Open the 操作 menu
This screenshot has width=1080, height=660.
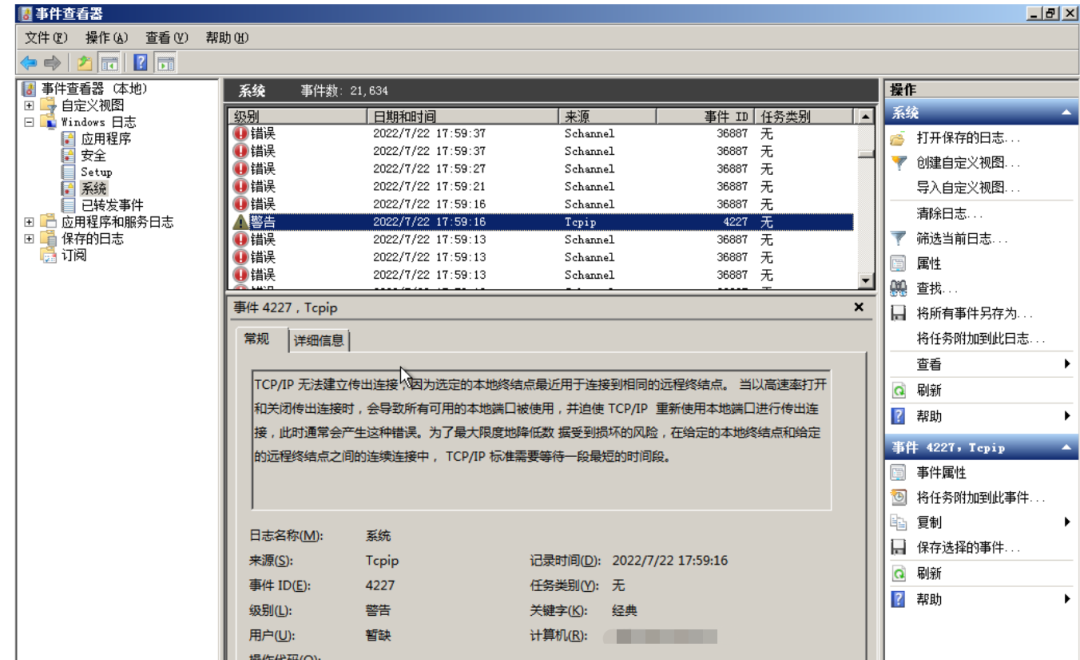coord(106,38)
